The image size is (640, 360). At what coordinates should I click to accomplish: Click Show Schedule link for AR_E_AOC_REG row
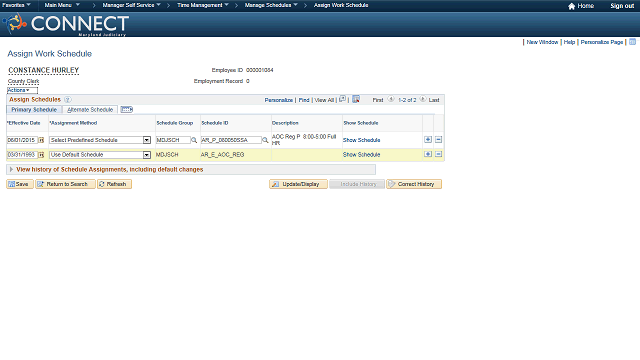coord(361,155)
